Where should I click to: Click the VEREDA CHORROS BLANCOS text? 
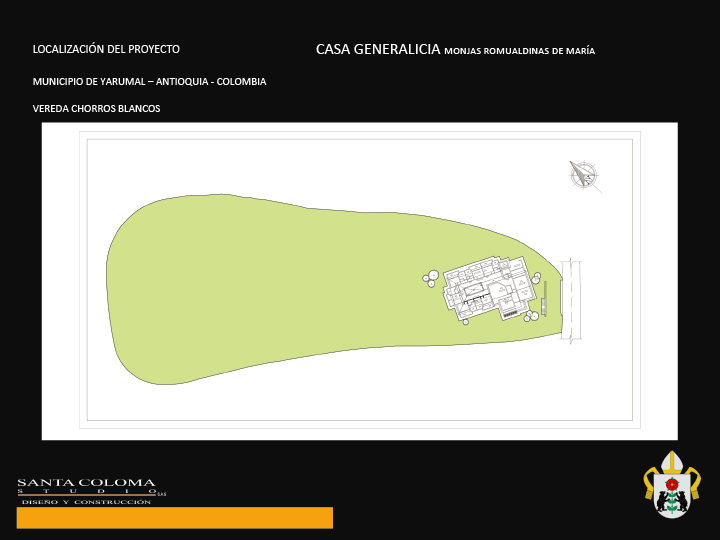pyautogui.click(x=96, y=109)
